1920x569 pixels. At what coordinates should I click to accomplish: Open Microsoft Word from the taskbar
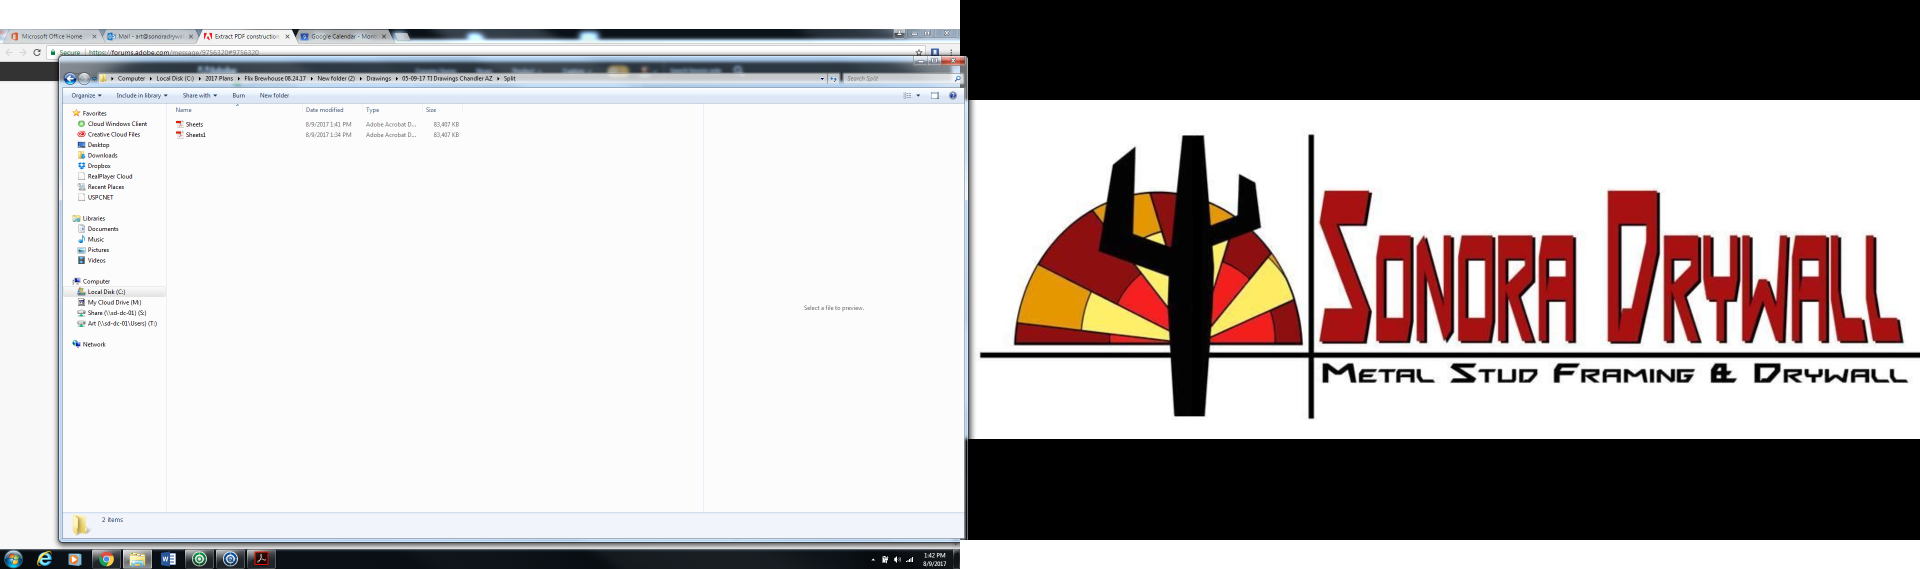[x=168, y=559]
